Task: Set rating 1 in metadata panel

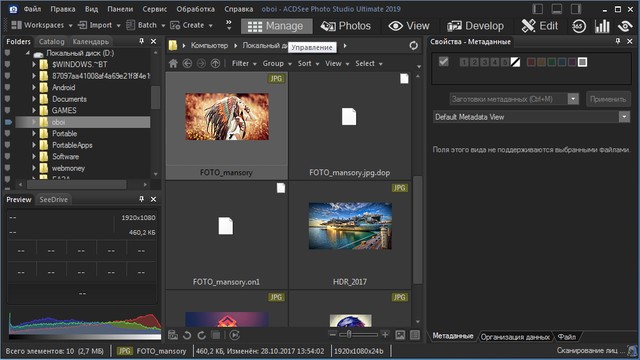Action: coord(464,62)
